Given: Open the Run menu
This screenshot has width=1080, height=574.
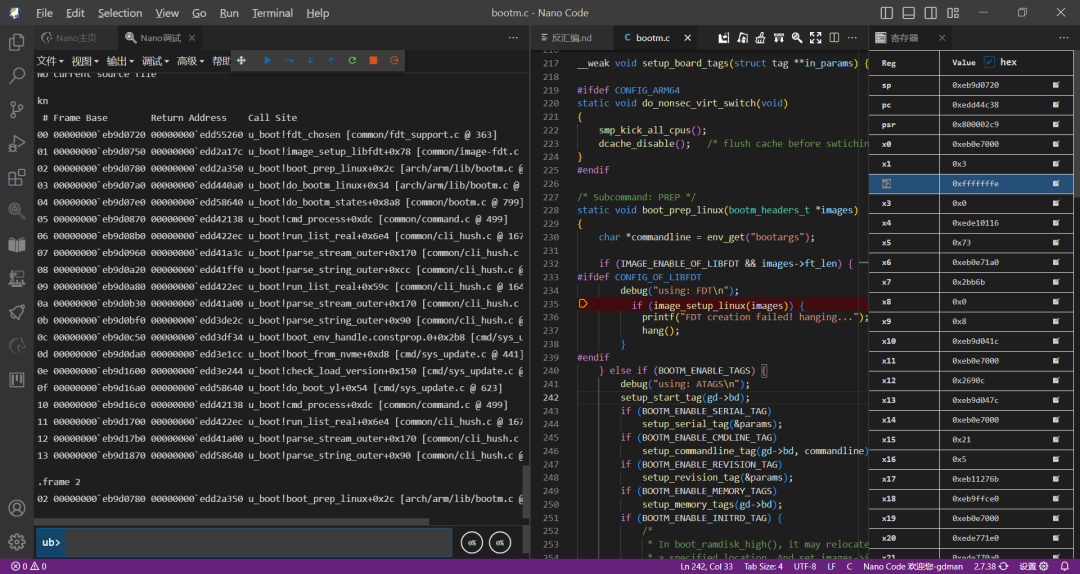Looking at the screenshot, I should coord(229,13).
